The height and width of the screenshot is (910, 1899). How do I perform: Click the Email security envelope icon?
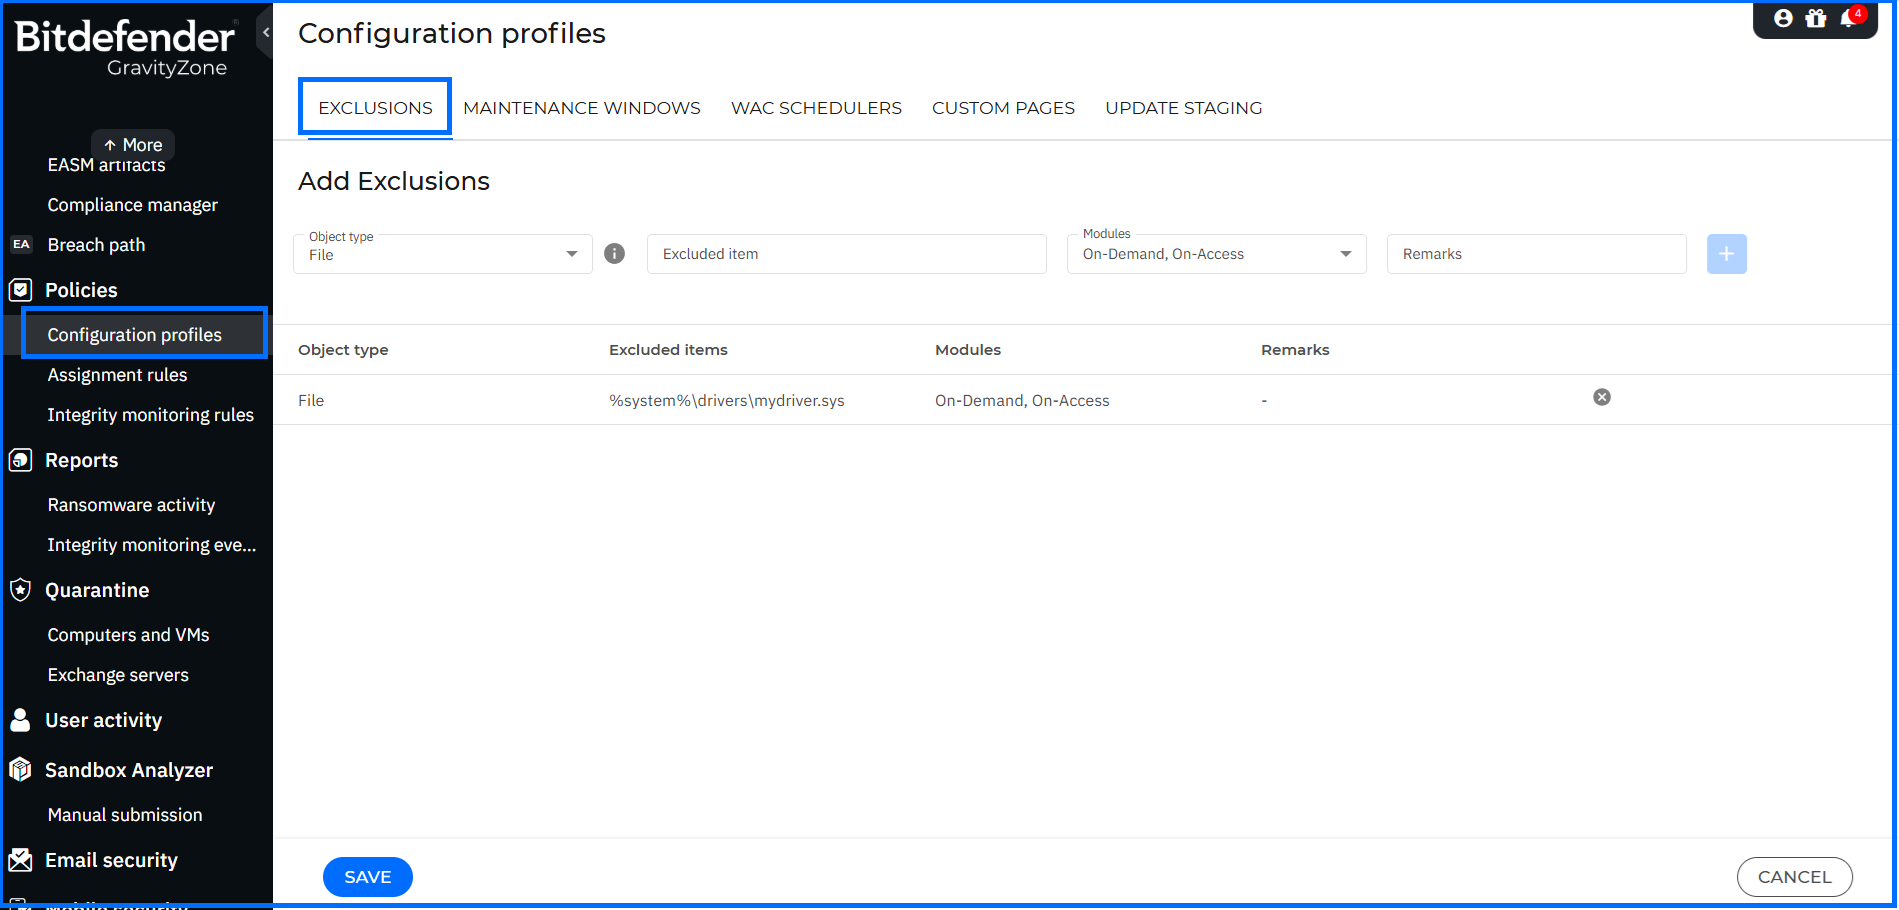point(20,860)
